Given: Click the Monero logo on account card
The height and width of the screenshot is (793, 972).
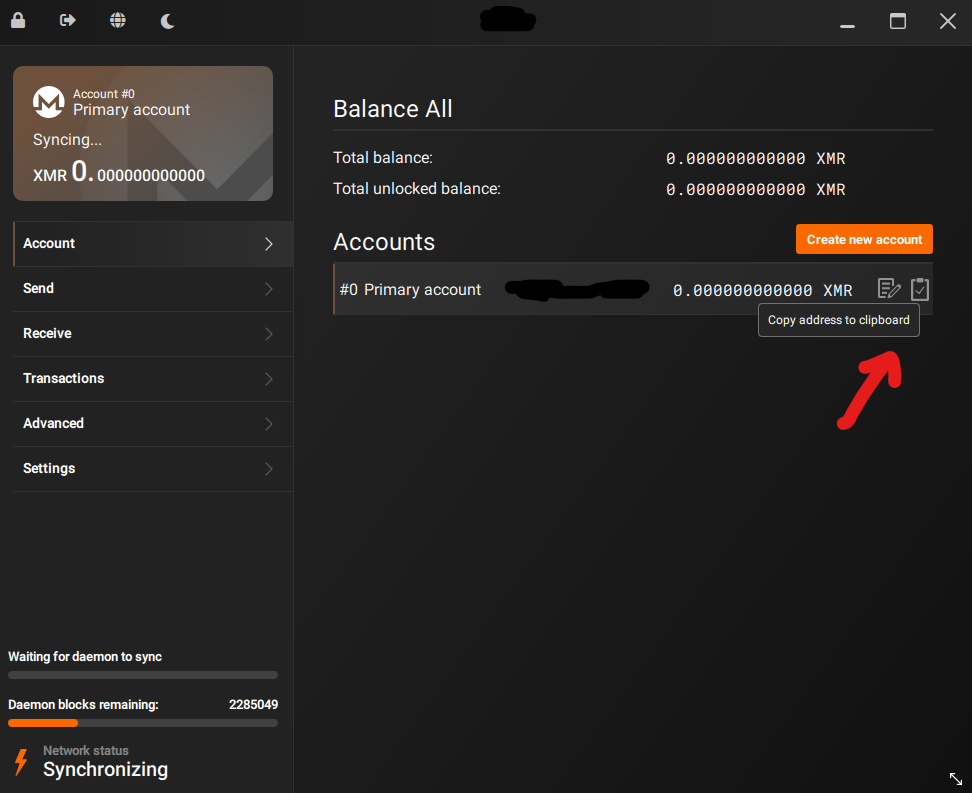Looking at the screenshot, I should click(x=49, y=102).
